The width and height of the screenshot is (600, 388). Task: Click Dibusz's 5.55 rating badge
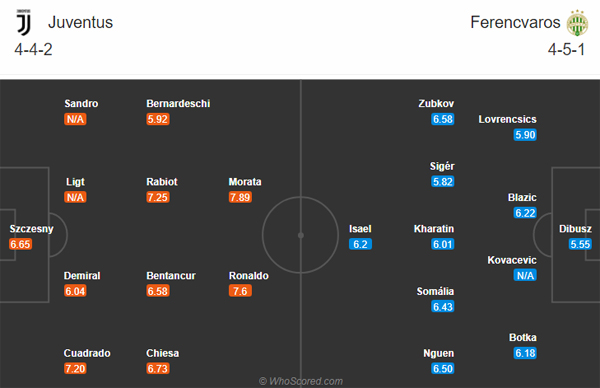point(580,244)
